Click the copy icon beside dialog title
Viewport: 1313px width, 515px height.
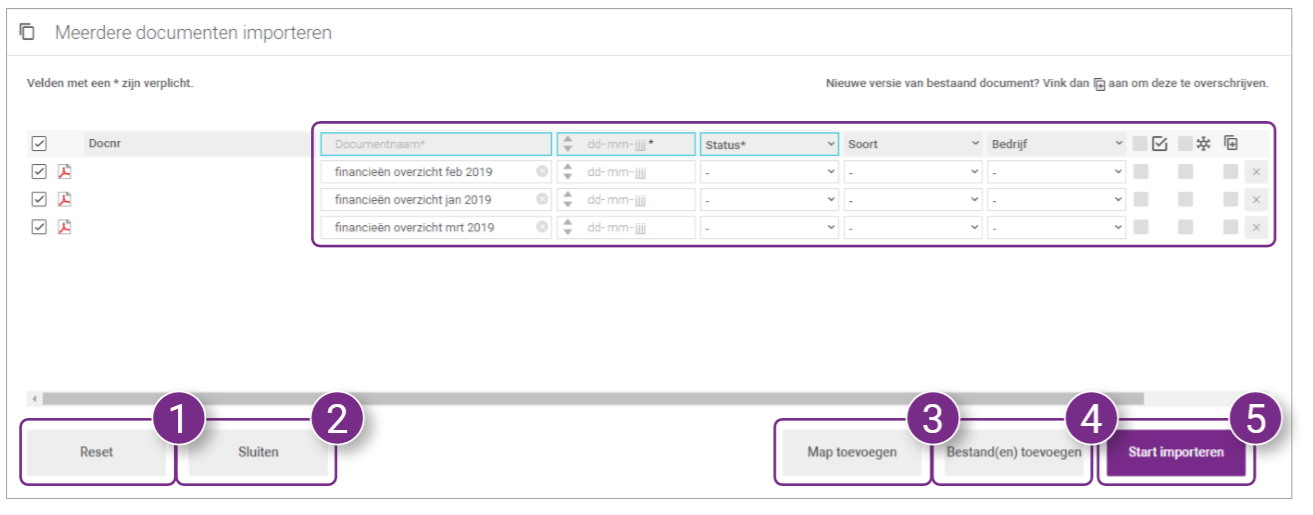[x=28, y=32]
